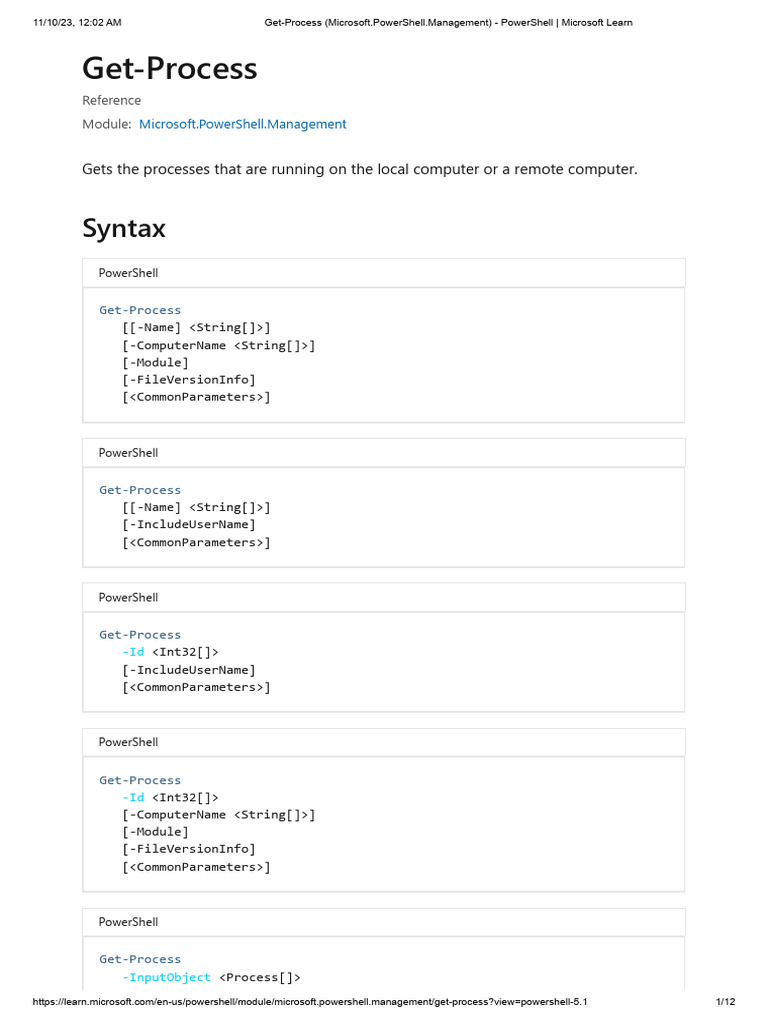Click the -InputObject parameter in the last code block
This screenshot has height=1024, width=768.
pyautogui.click(x=166, y=977)
